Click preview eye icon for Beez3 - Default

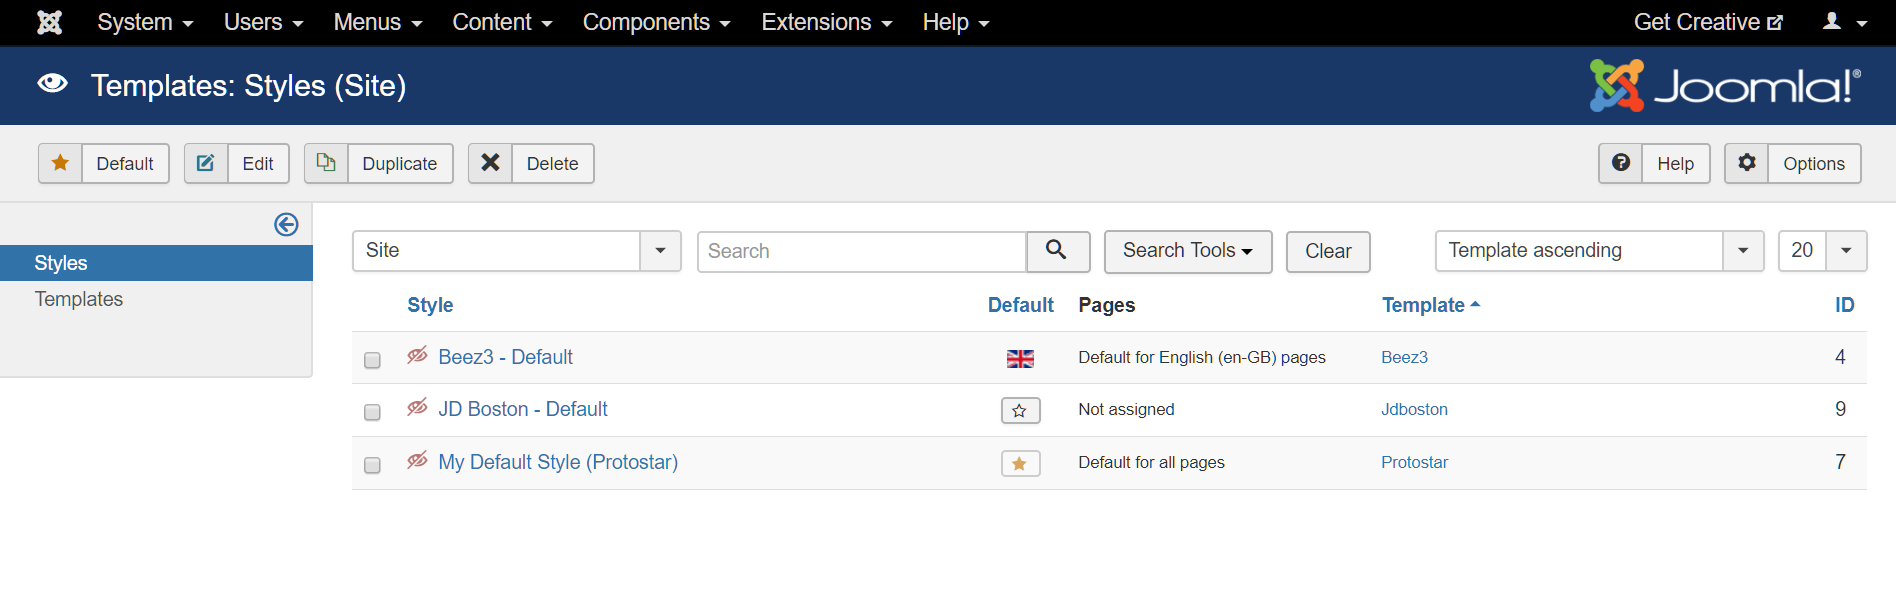click(418, 356)
